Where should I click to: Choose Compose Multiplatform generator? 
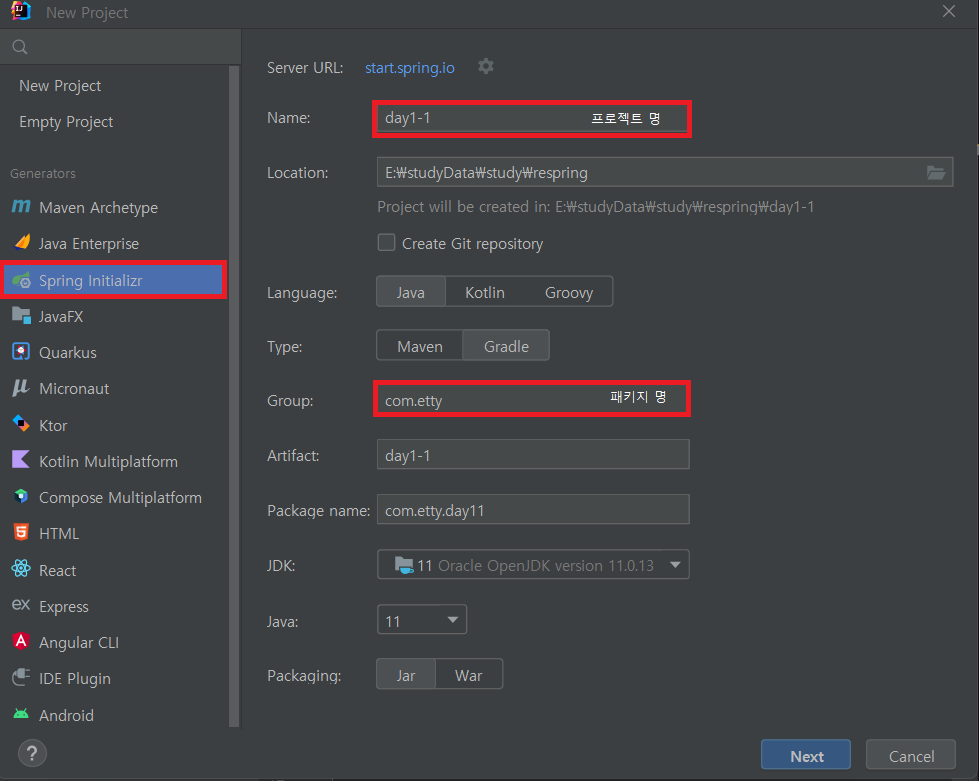[114, 498]
